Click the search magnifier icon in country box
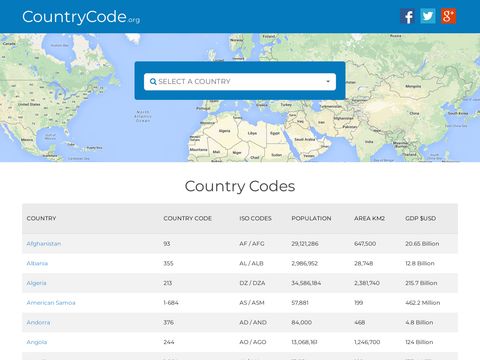 (153, 81)
